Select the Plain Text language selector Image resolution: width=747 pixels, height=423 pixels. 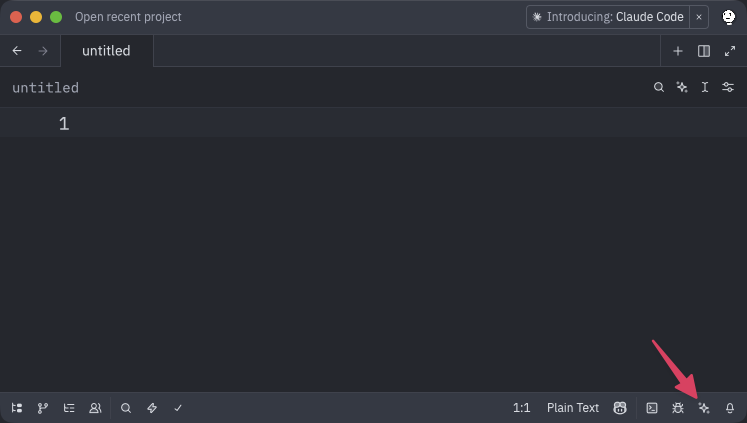pos(573,408)
